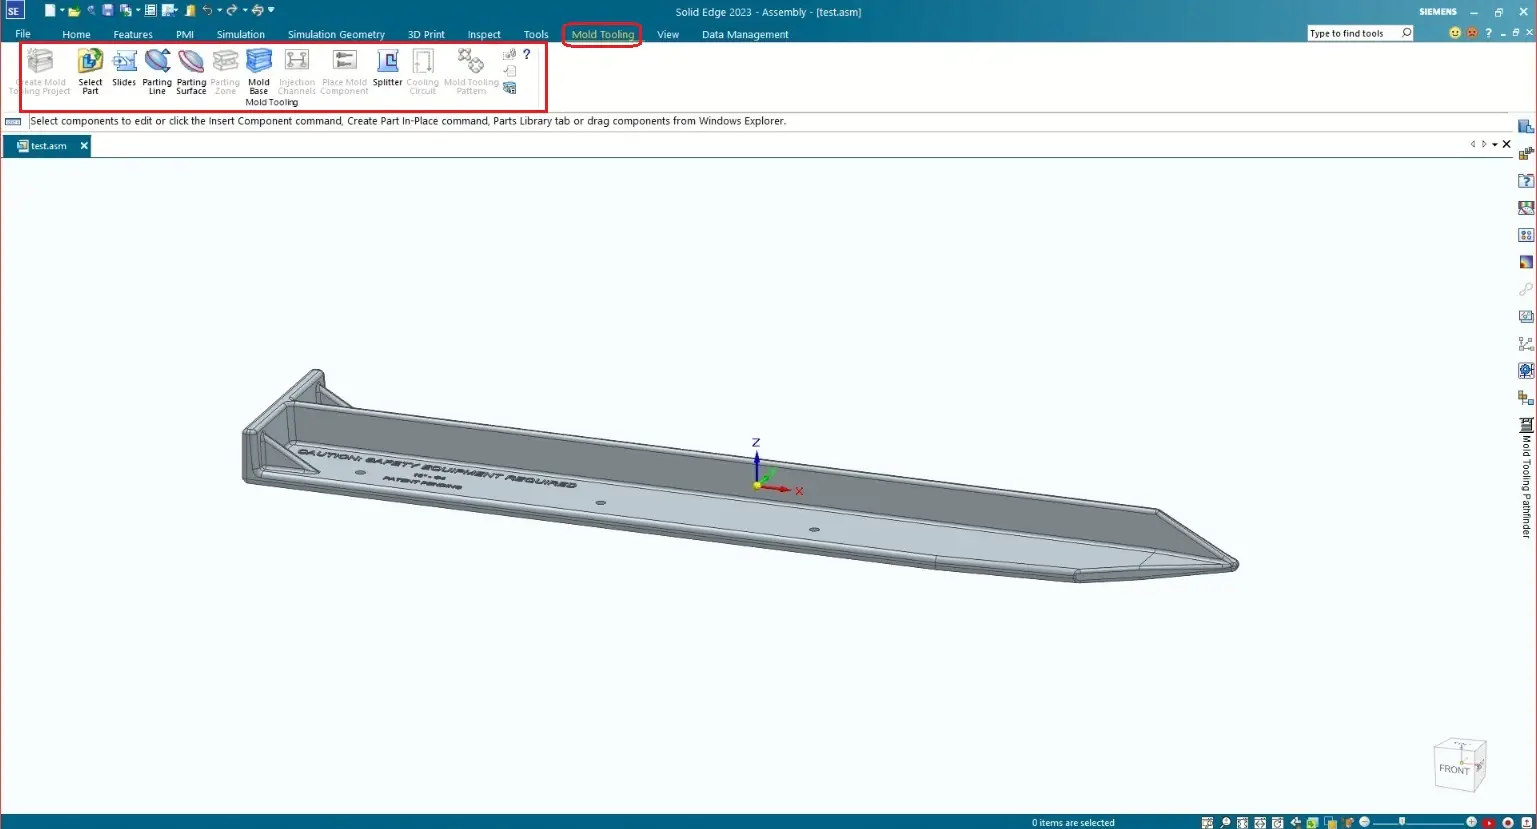The width and height of the screenshot is (1537, 829).
Task: Open the Data Management ribbon tab
Action: click(745, 34)
